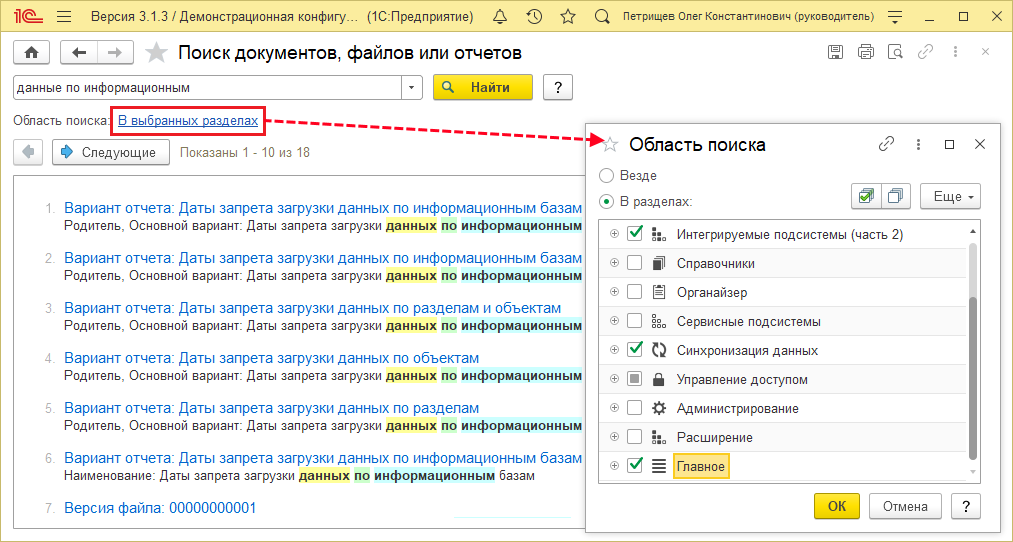Select the Главное row label
Viewport: 1013px width, 542px height.
[x=701, y=466]
